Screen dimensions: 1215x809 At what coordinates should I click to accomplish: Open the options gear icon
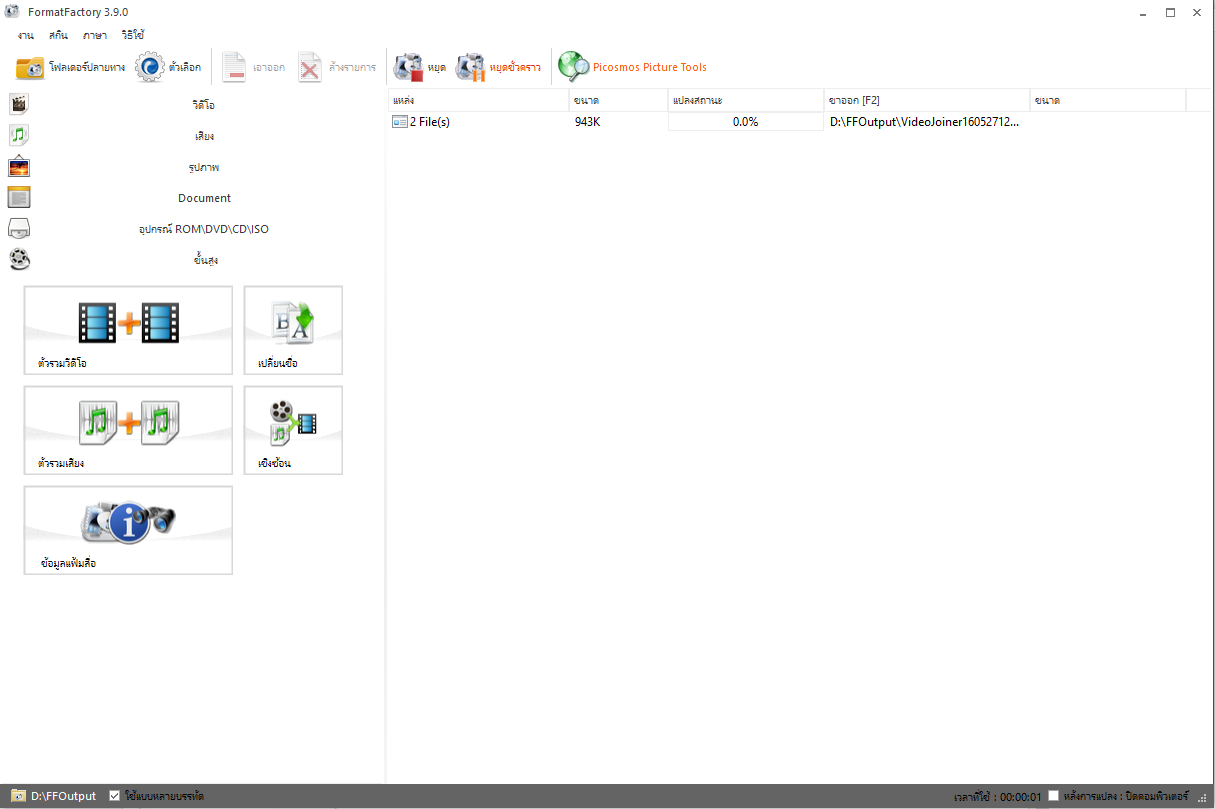tap(149, 67)
